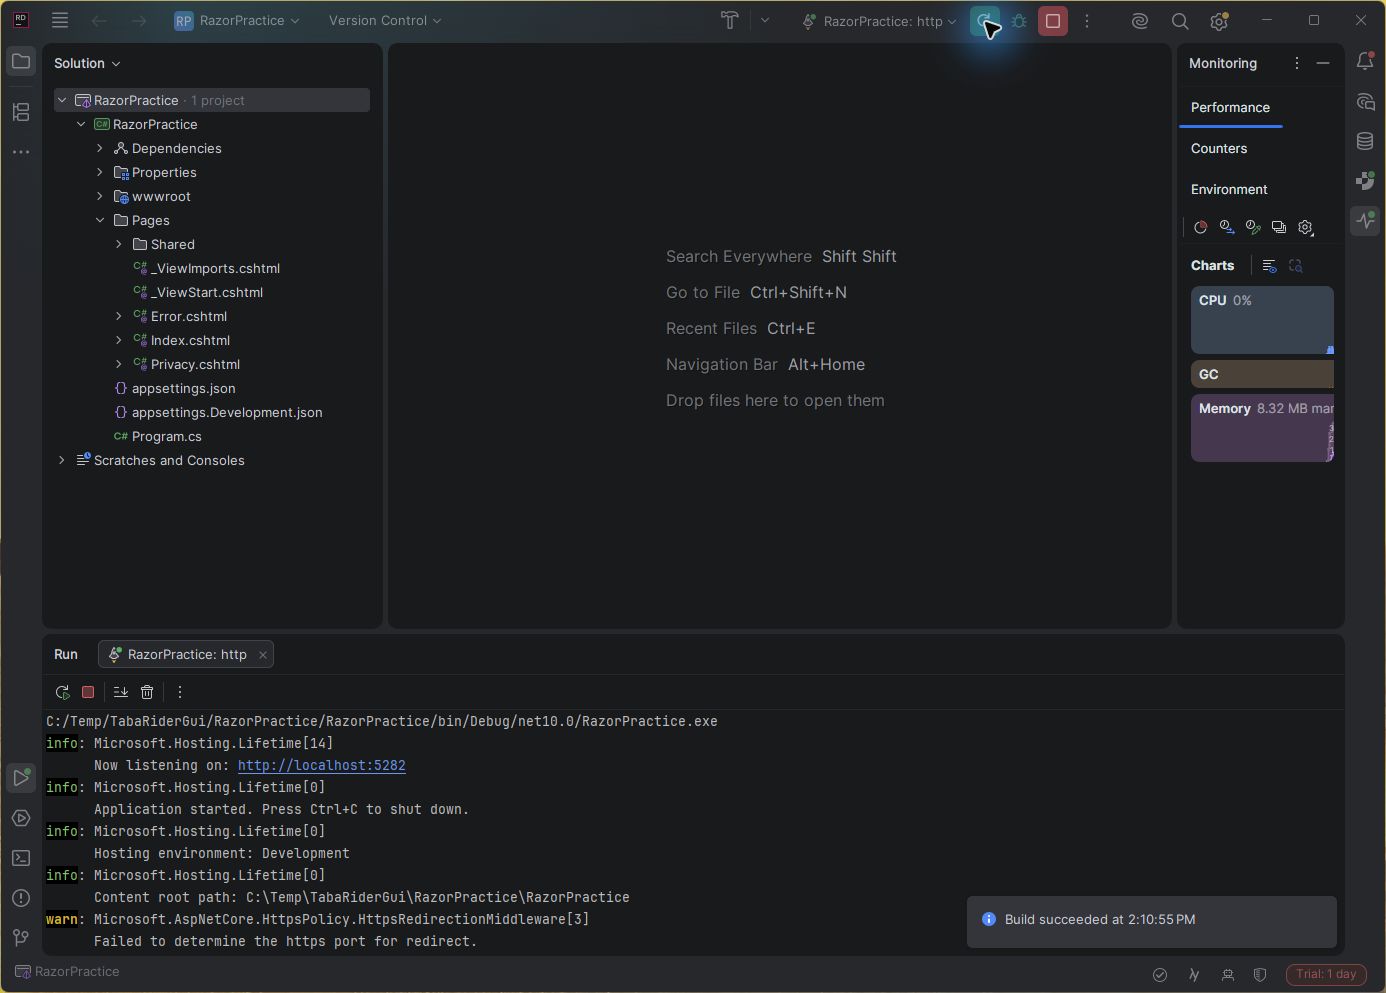Collapse the Pages folder
This screenshot has height=993, width=1386.
[100, 220]
